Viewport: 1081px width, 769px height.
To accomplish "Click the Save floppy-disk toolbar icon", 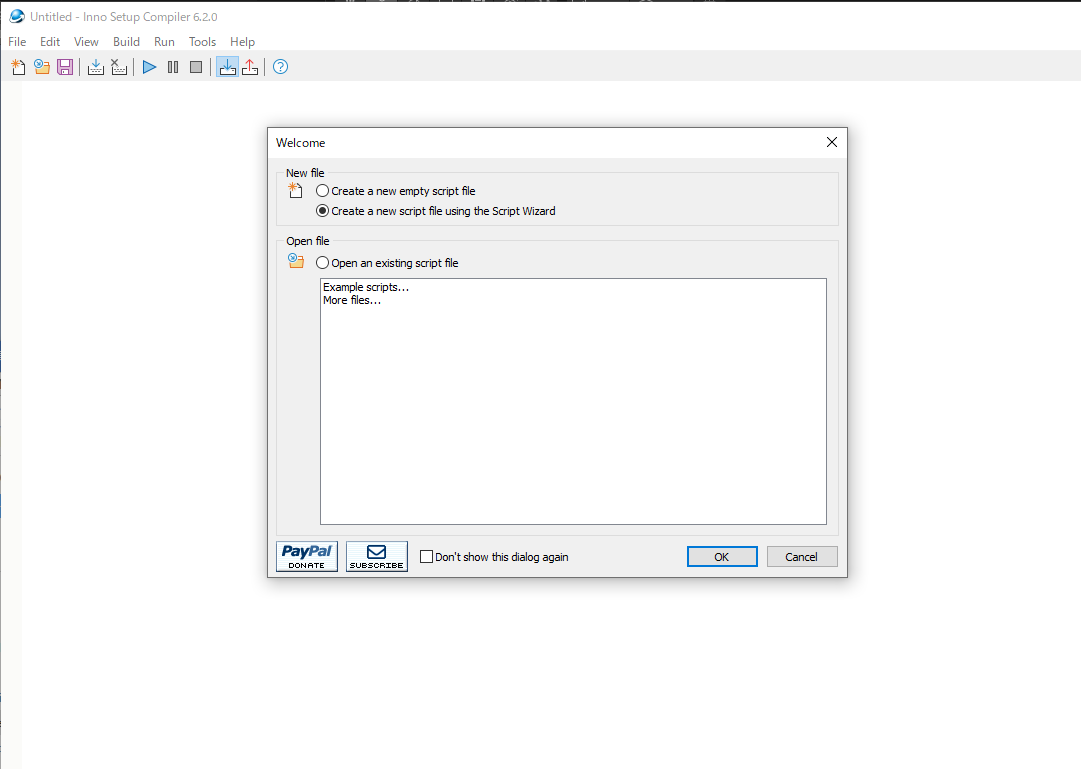I will coord(65,67).
